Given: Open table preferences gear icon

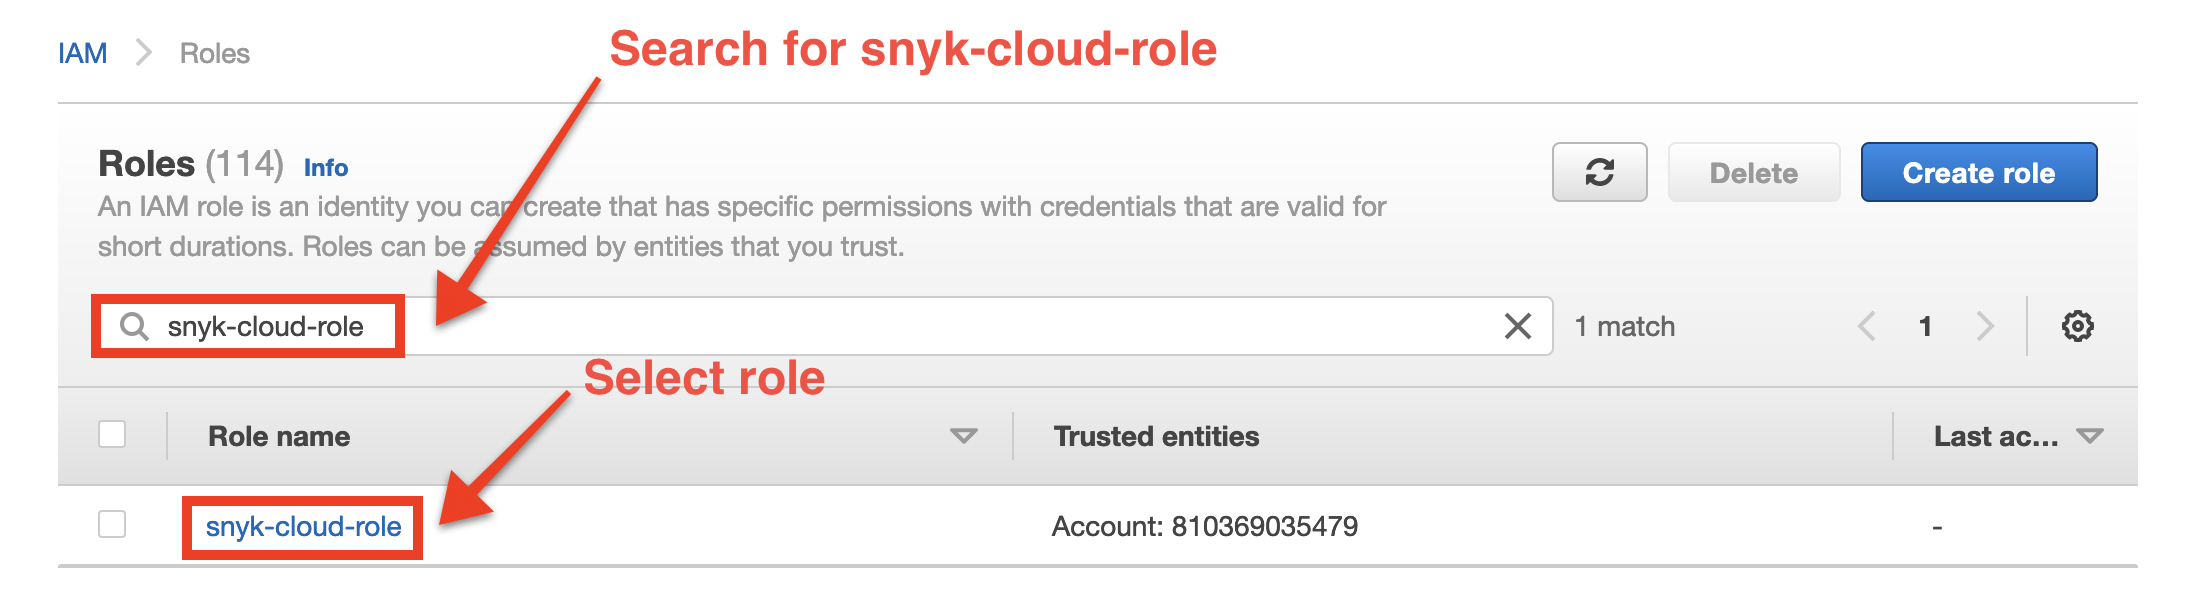Looking at the screenshot, I should (2077, 326).
